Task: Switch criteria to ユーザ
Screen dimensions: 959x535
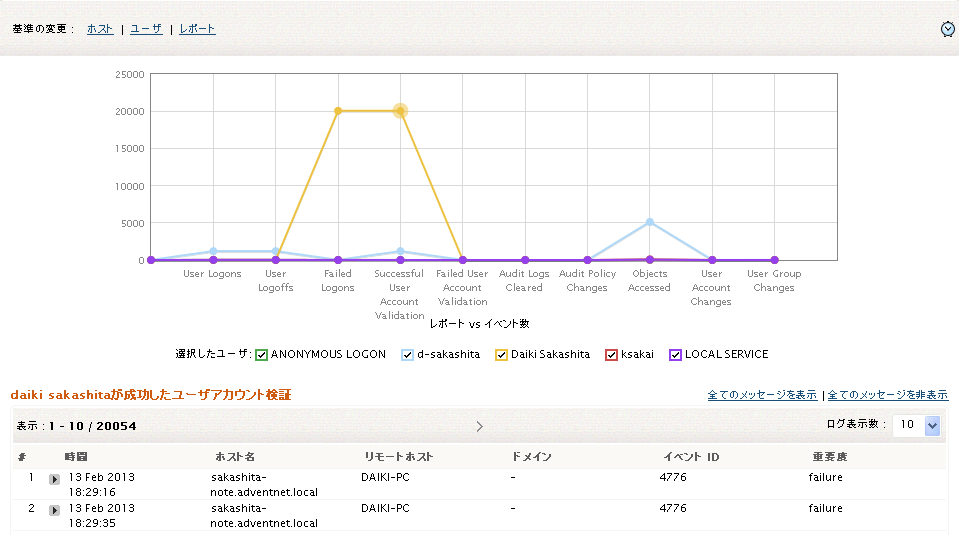Action: click(x=146, y=29)
